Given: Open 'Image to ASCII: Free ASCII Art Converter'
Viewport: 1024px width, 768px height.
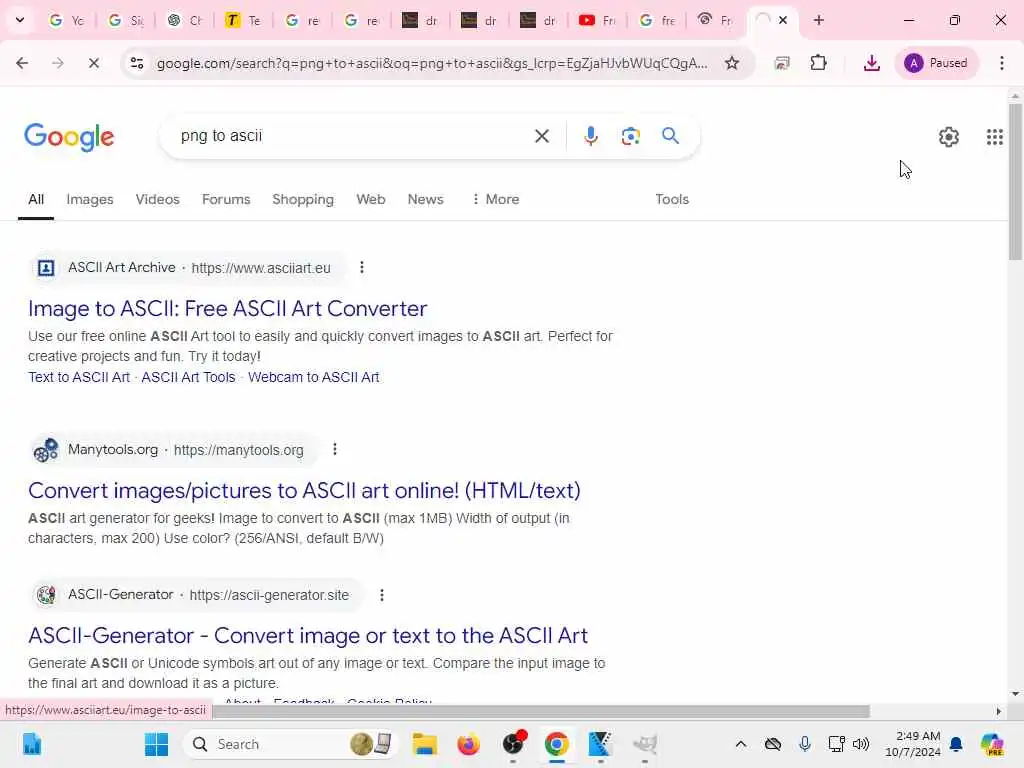Looking at the screenshot, I should click(x=227, y=308).
